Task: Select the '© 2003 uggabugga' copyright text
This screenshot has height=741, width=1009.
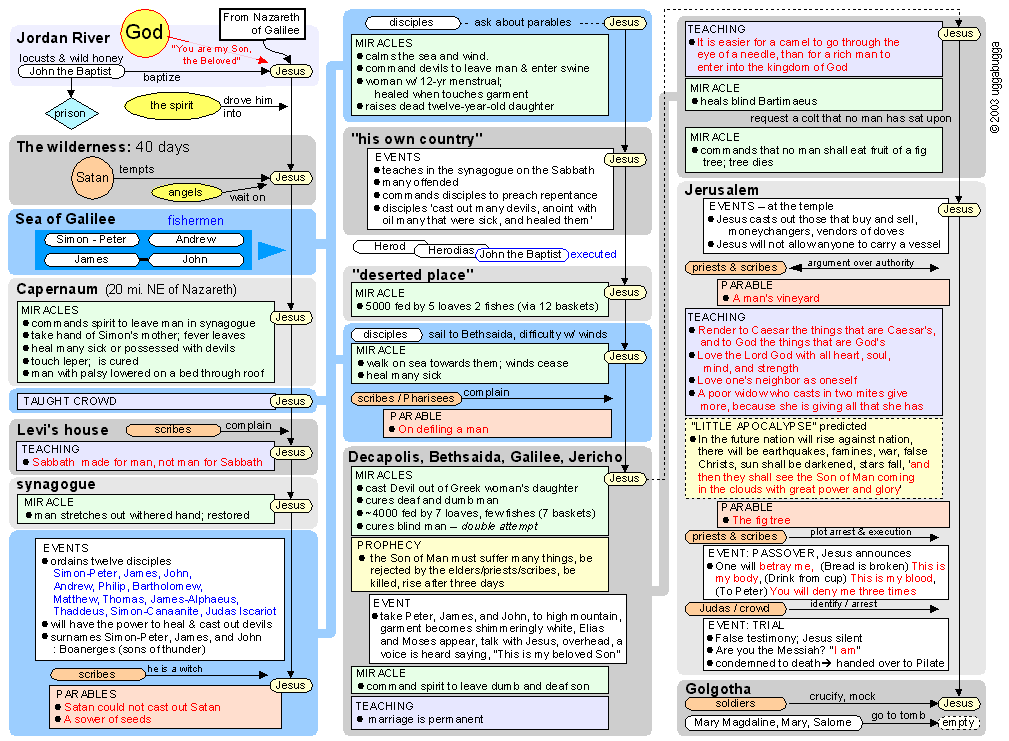Action: (995, 87)
